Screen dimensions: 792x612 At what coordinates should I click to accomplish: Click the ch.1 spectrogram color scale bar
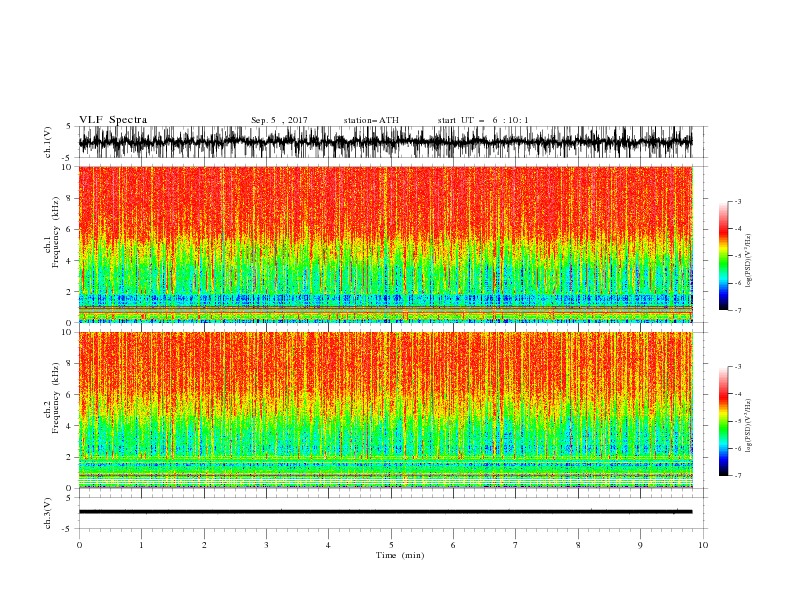(x=724, y=256)
